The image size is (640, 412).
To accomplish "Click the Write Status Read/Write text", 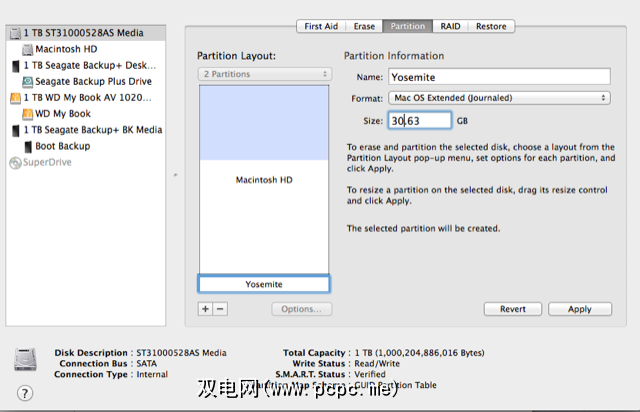I will click(377, 363).
